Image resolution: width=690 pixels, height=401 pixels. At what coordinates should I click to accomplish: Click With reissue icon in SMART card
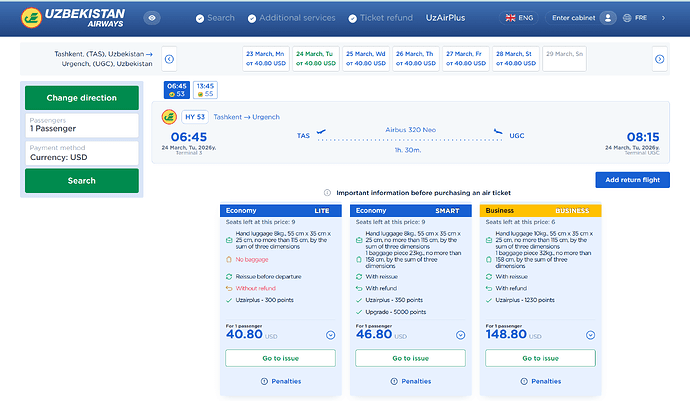(359, 277)
